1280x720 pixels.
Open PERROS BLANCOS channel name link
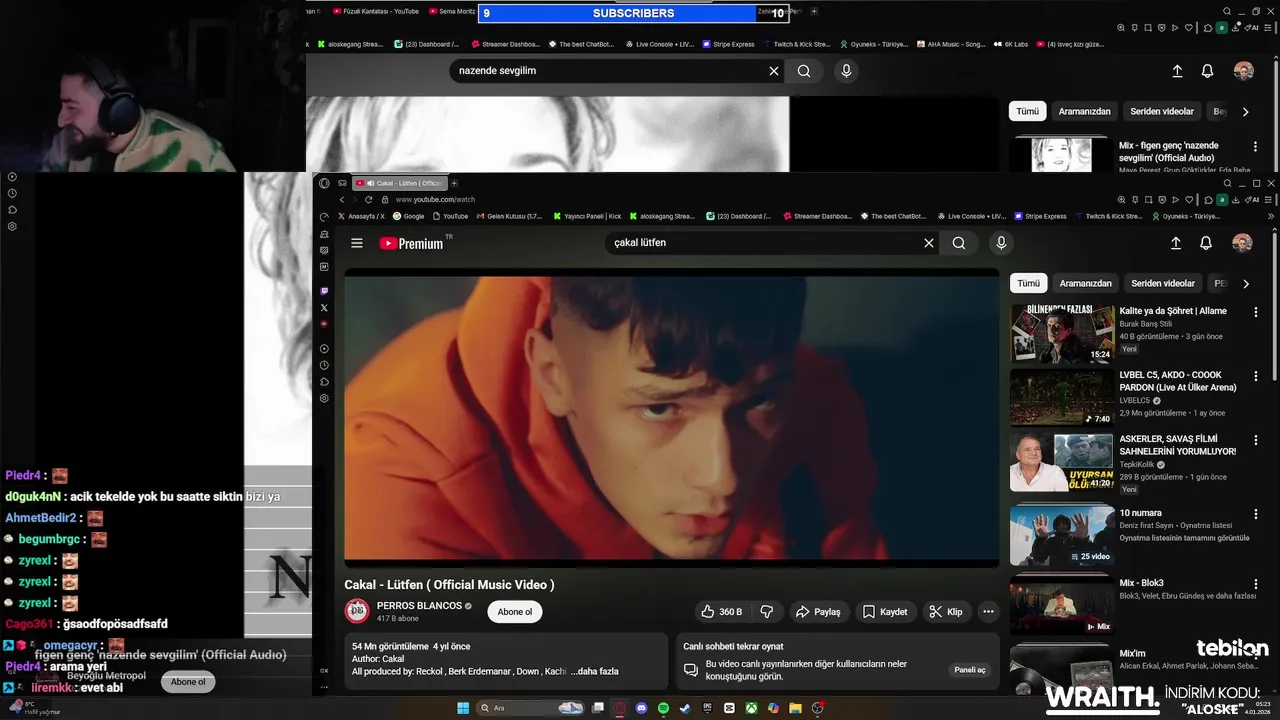419,606
